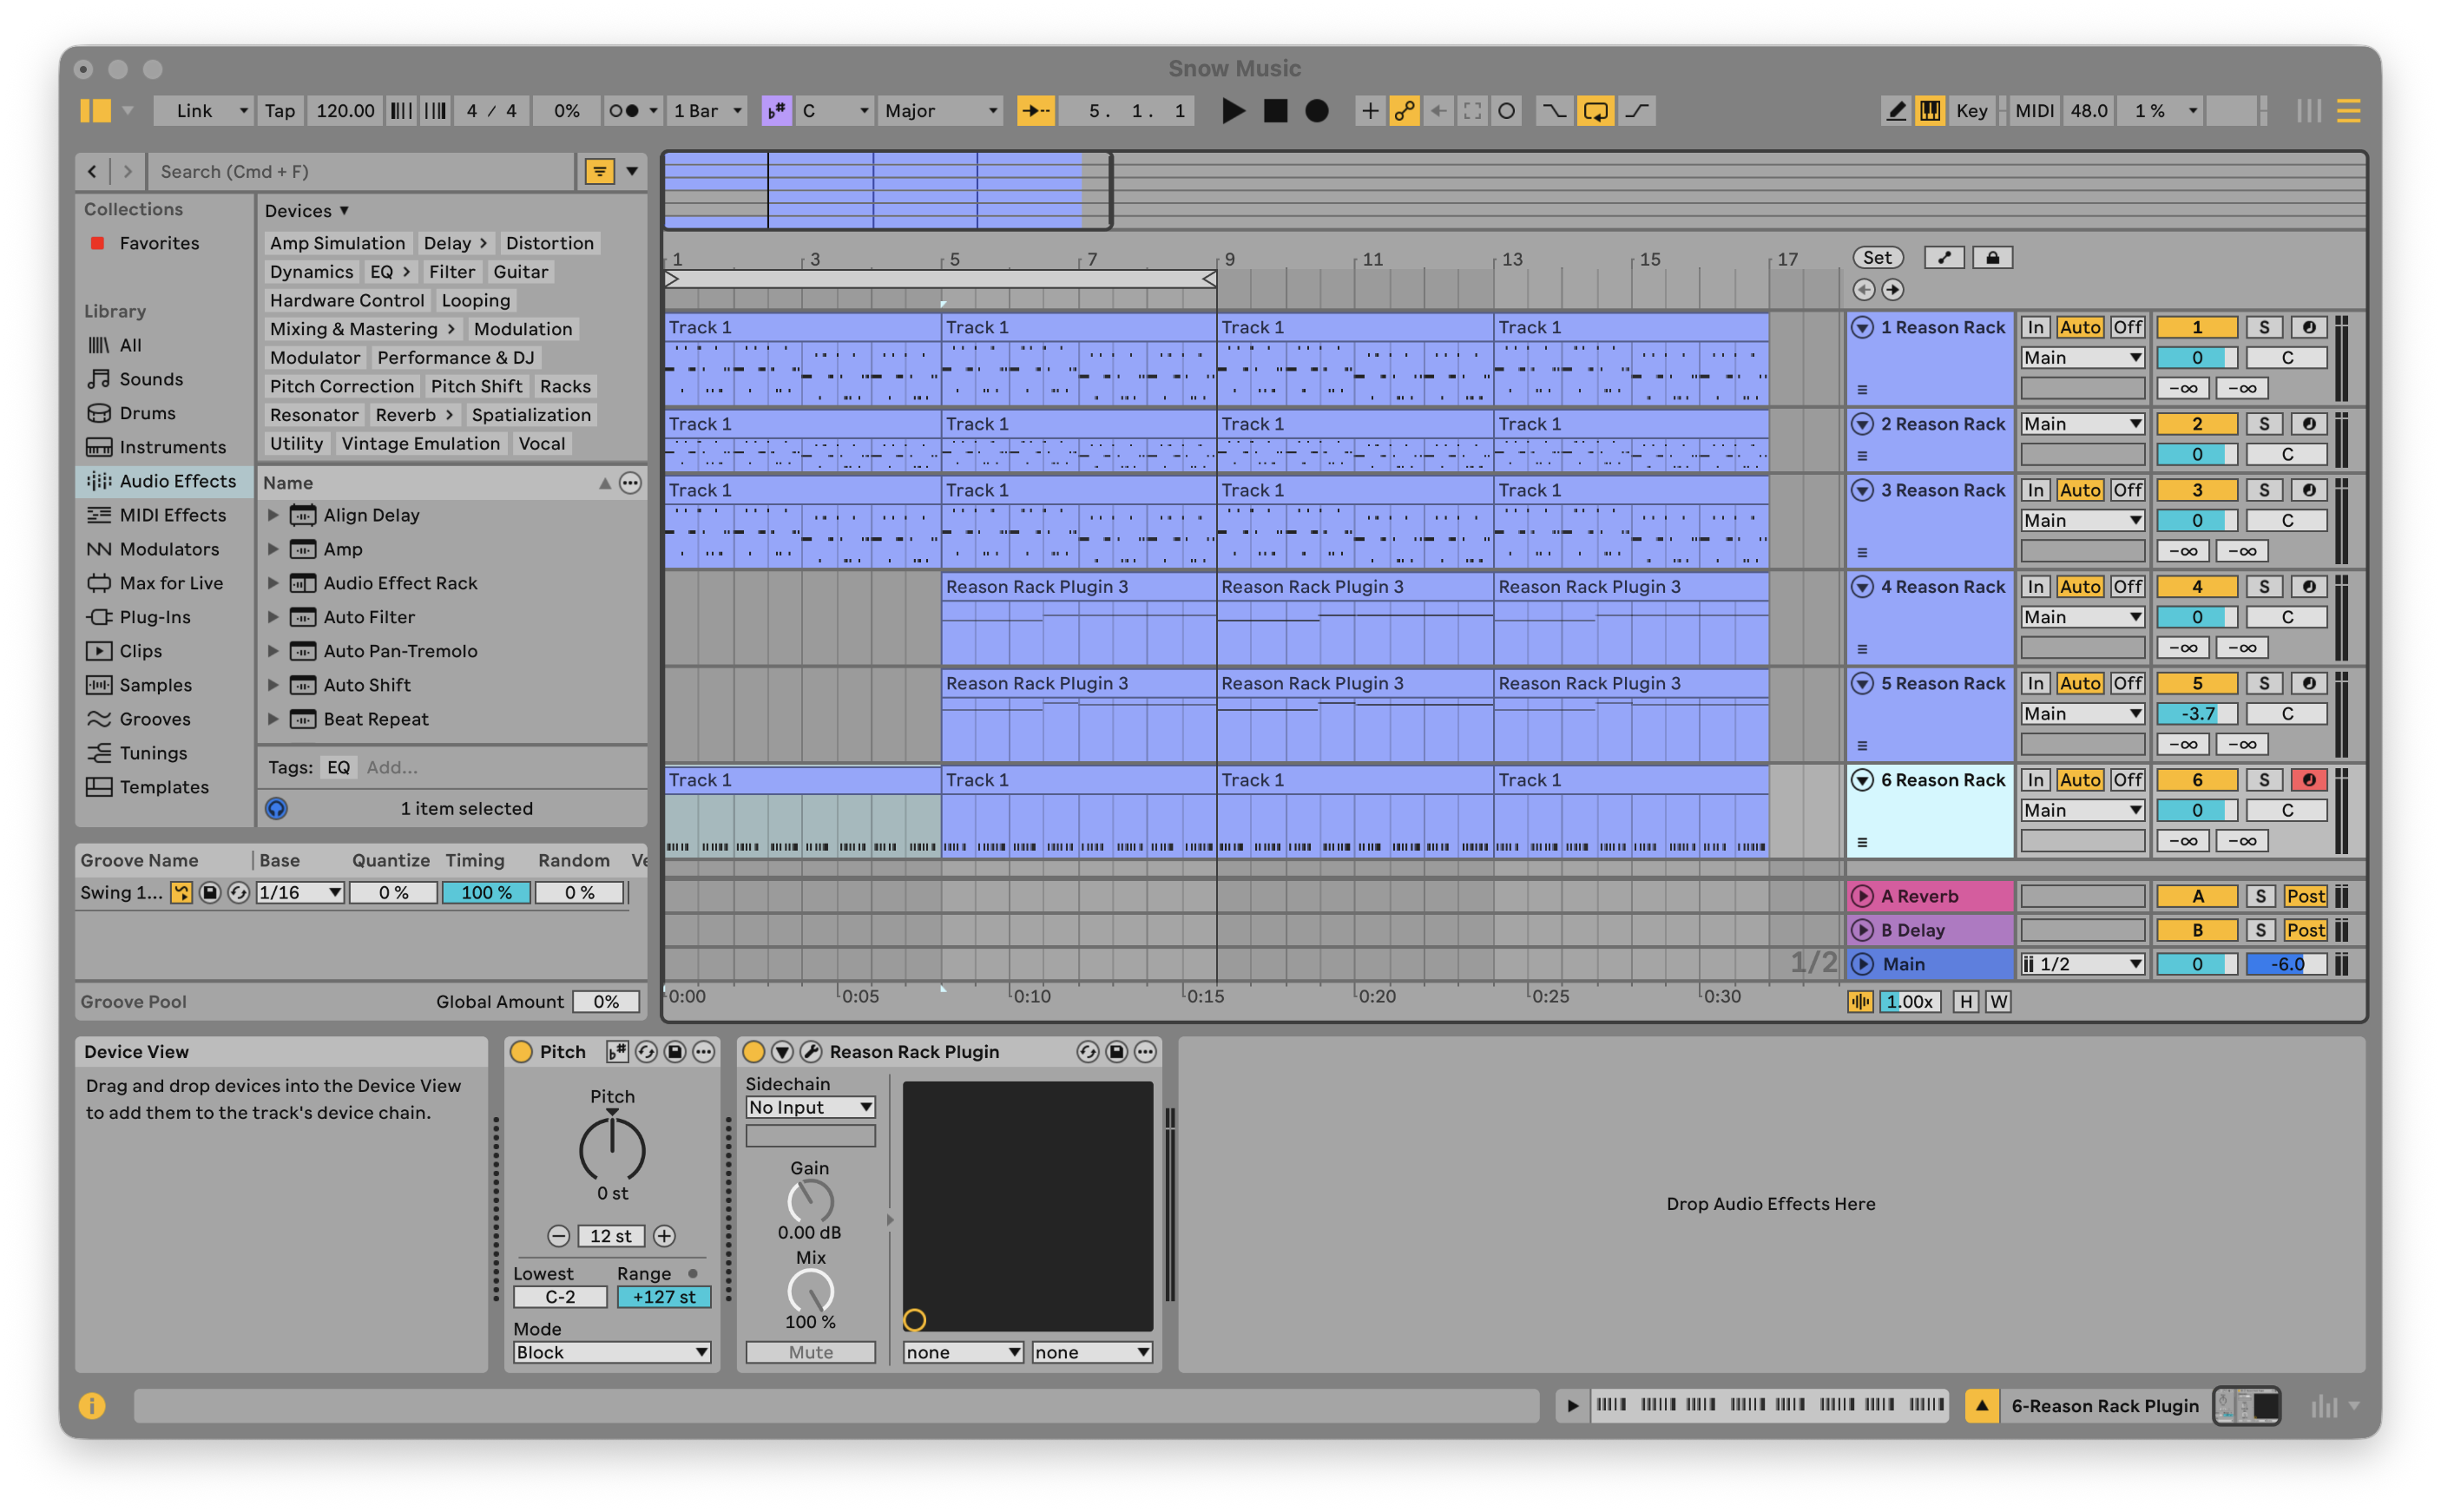Activate Draw Mode pencil icon

(x=1895, y=111)
